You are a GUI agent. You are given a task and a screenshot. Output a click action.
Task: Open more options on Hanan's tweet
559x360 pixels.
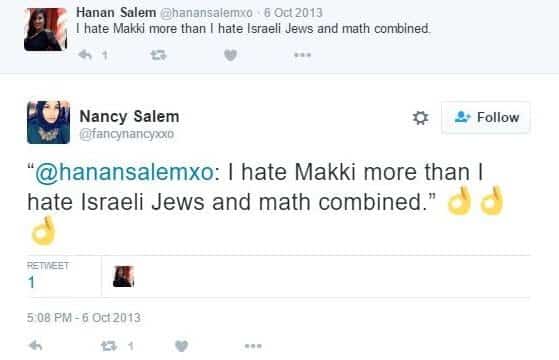(x=303, y=55)
